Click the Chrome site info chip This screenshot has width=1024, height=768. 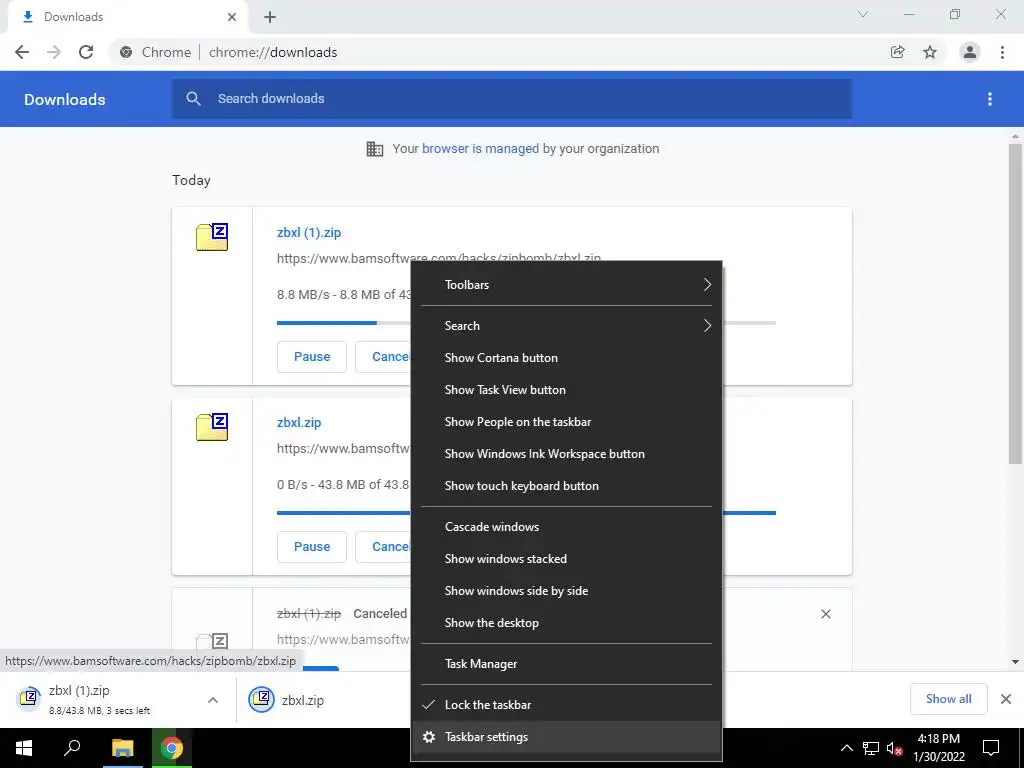coord(156,52)
